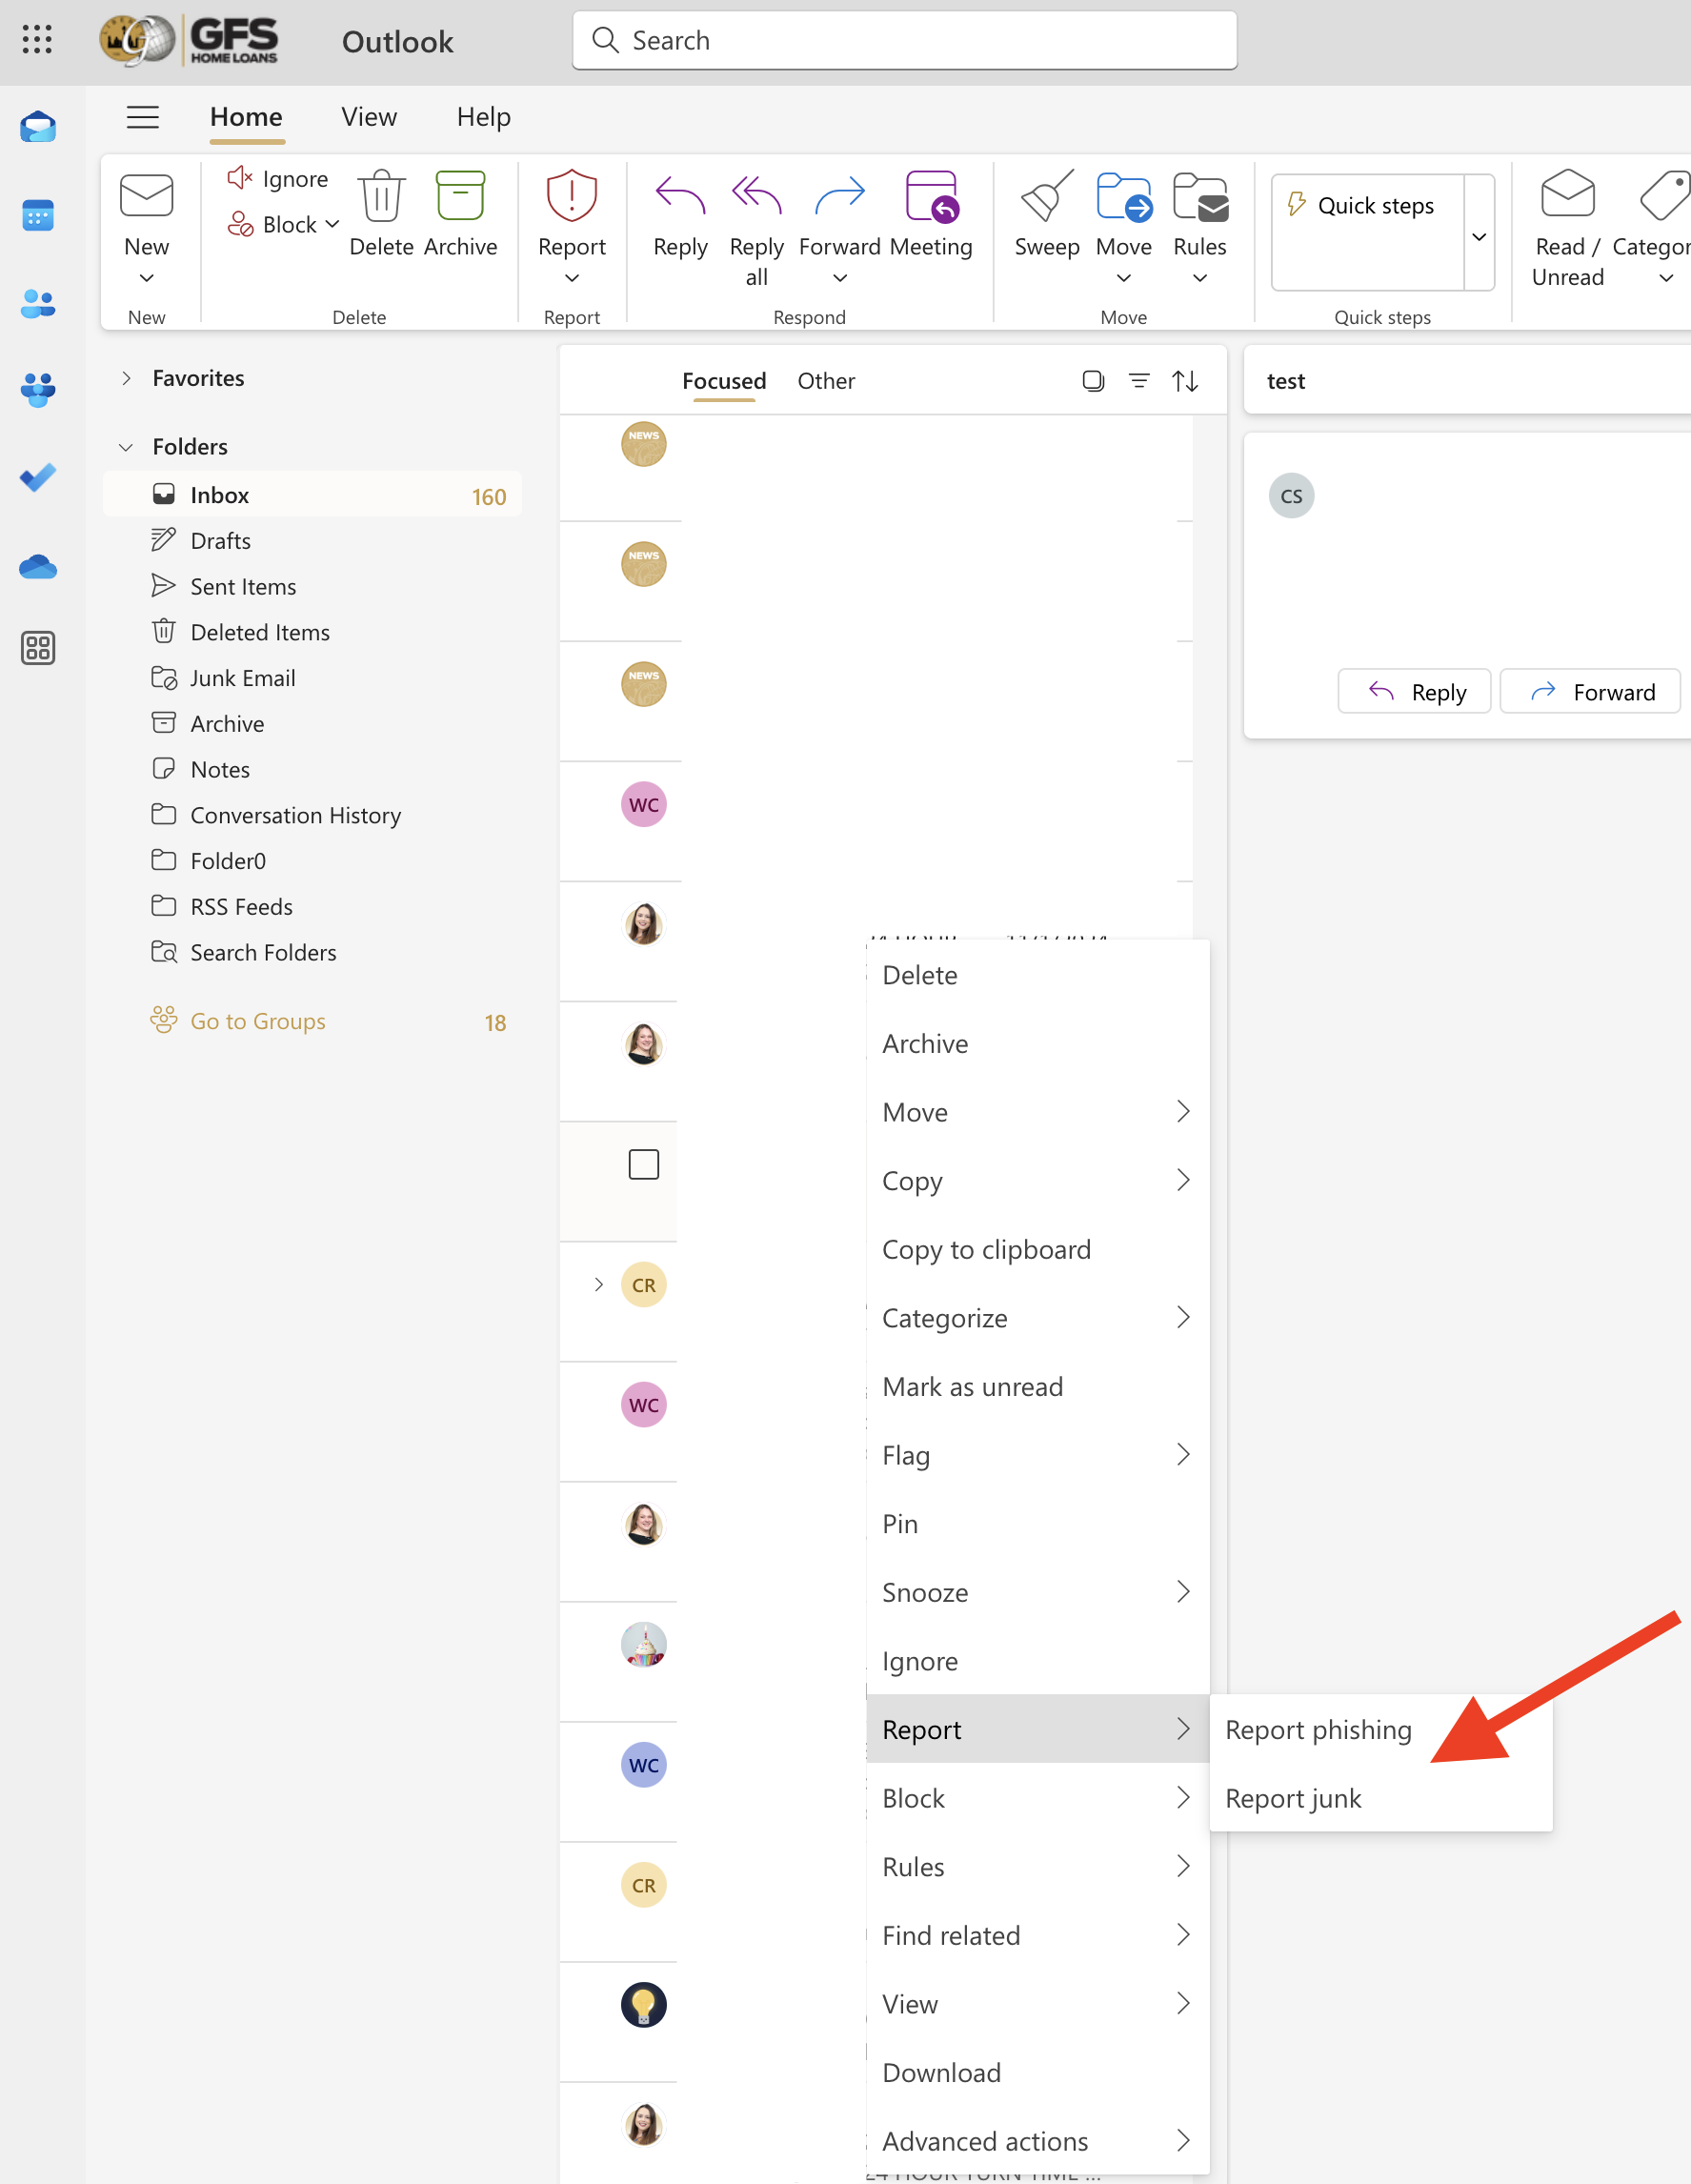This screenshot has width=1691, height=2184.
Task: Click inside the Search field
Action: (903, 40)
